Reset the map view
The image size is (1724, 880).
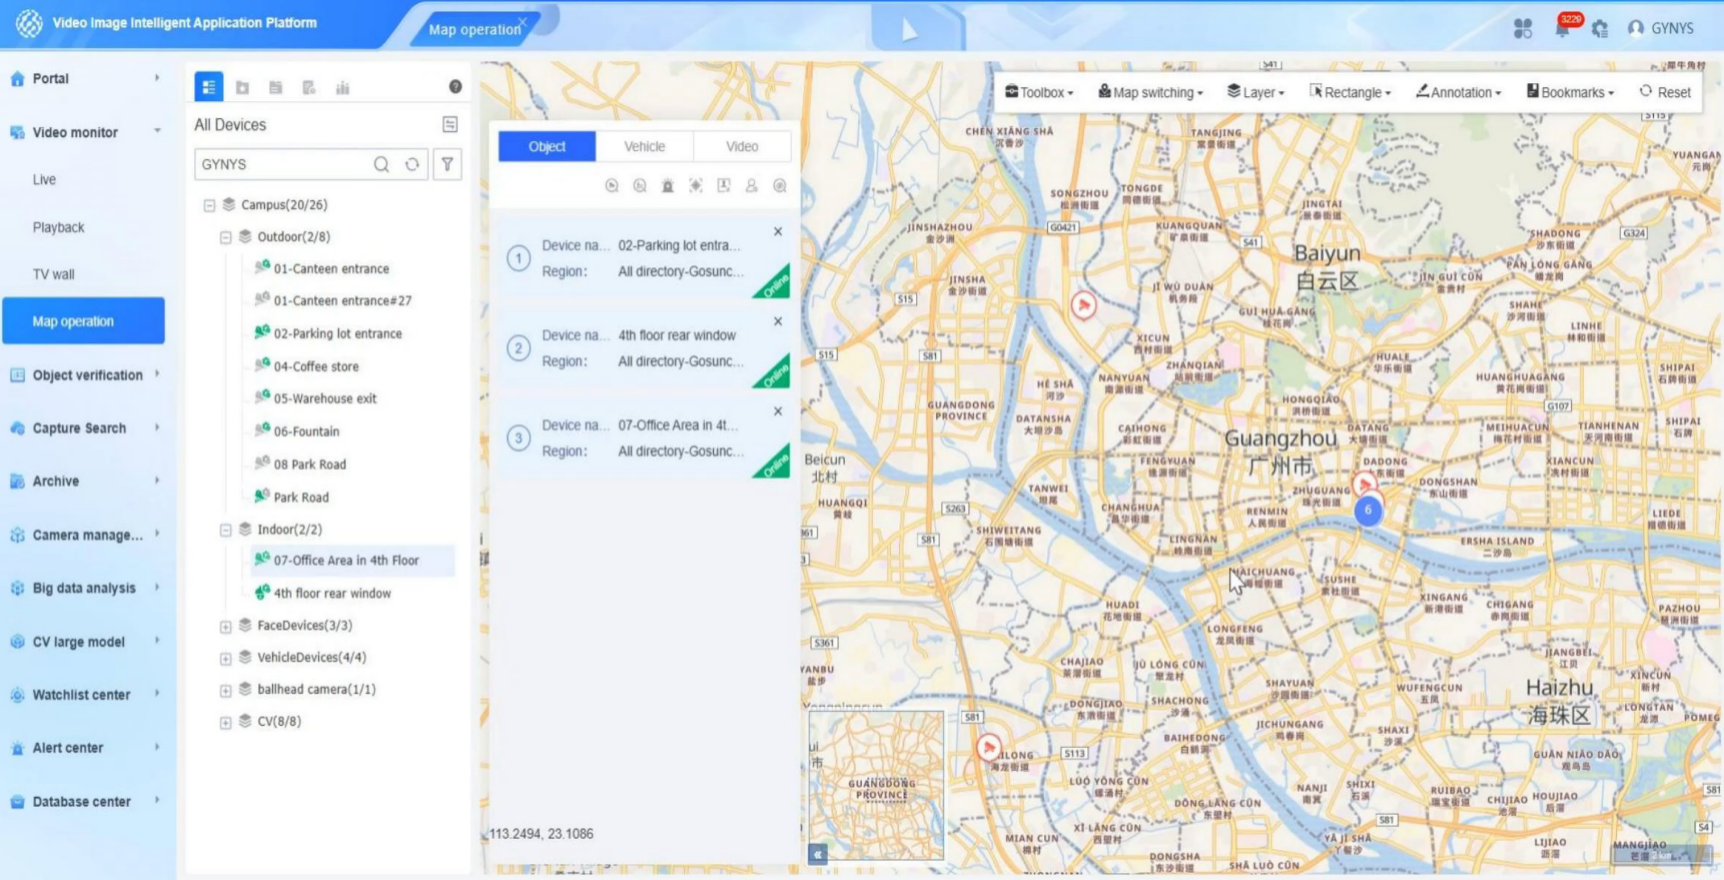1665,92
